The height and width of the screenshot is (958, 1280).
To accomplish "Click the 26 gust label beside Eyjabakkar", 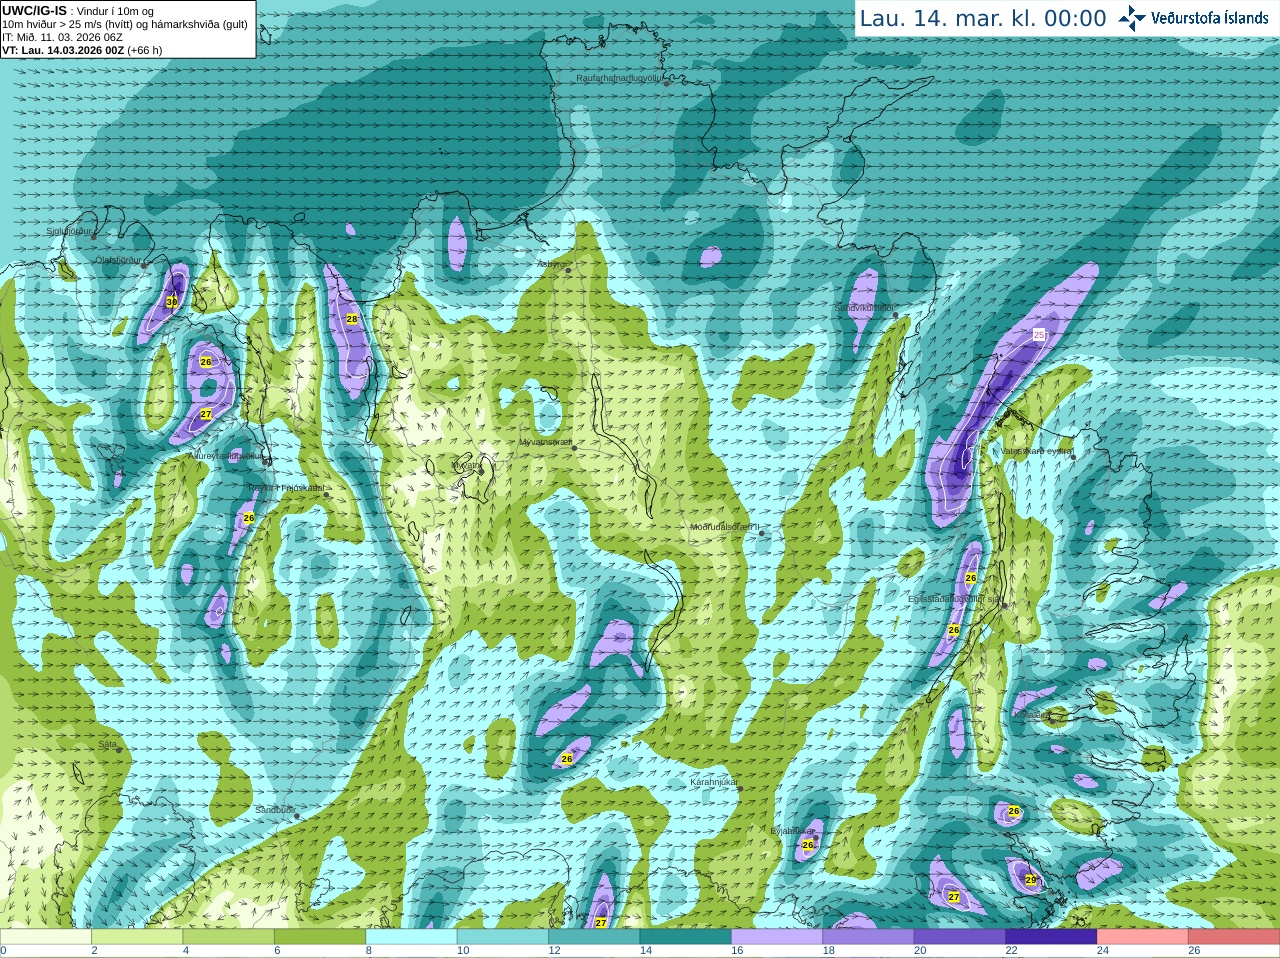I will tap(808, 845).
